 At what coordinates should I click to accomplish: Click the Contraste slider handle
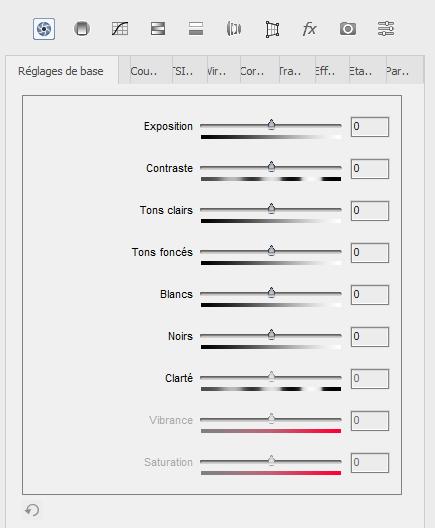coord(271,167)
